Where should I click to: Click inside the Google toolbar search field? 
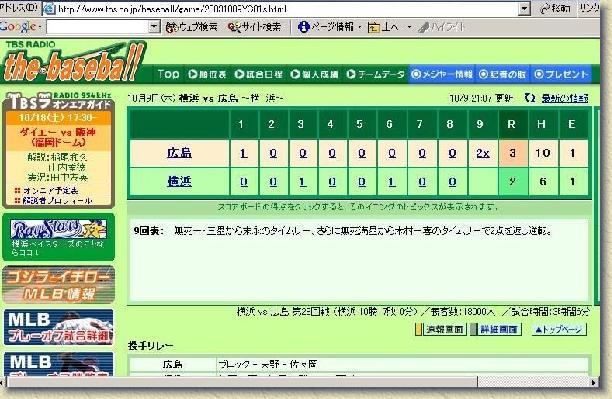click(x=98, y=27)
